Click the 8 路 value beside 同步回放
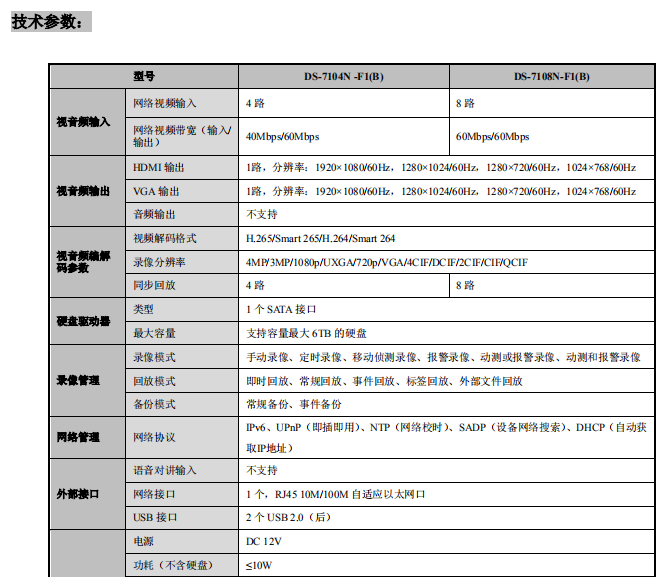The height and width of the screenshot is (577, 672). (x=465, y=285)
